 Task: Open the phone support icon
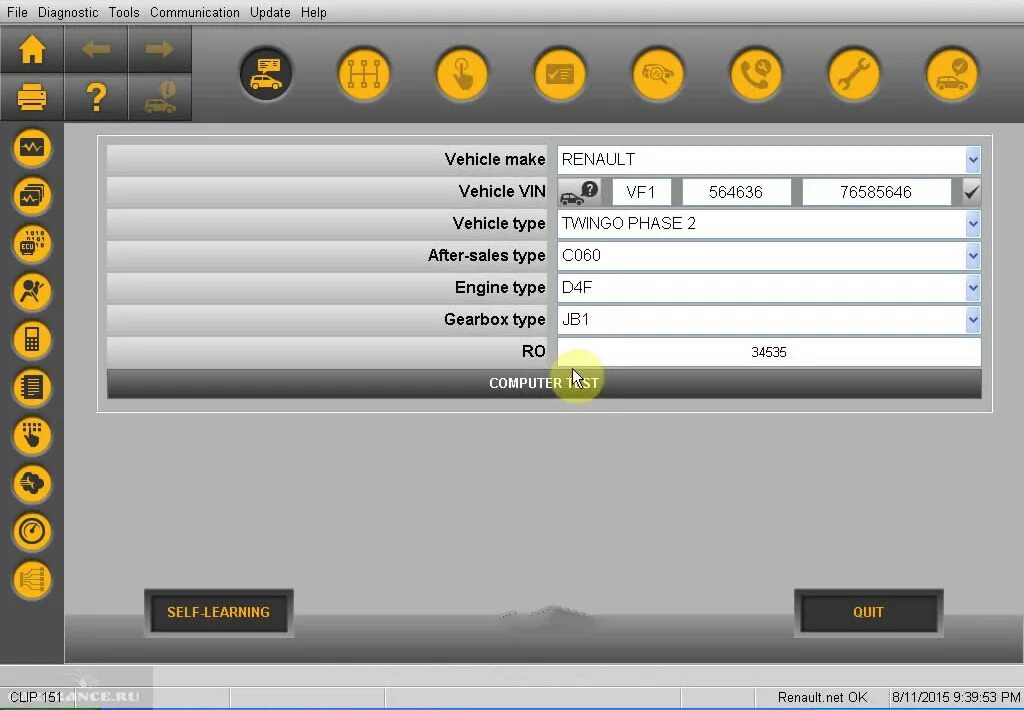pyautogui.click(x=756, y=73)
